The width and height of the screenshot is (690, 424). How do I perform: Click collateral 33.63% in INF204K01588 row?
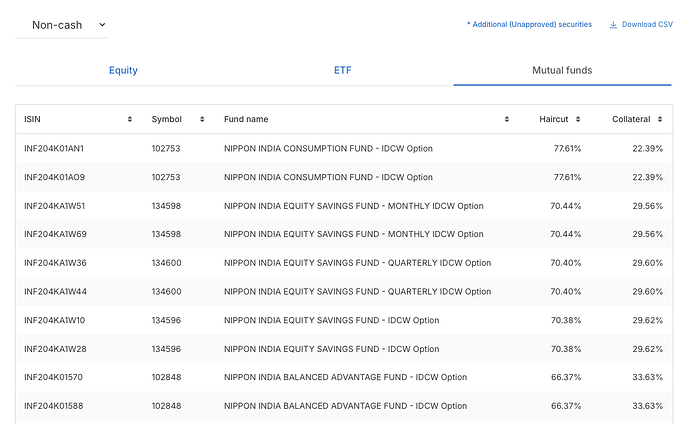[x=647, y=406]
